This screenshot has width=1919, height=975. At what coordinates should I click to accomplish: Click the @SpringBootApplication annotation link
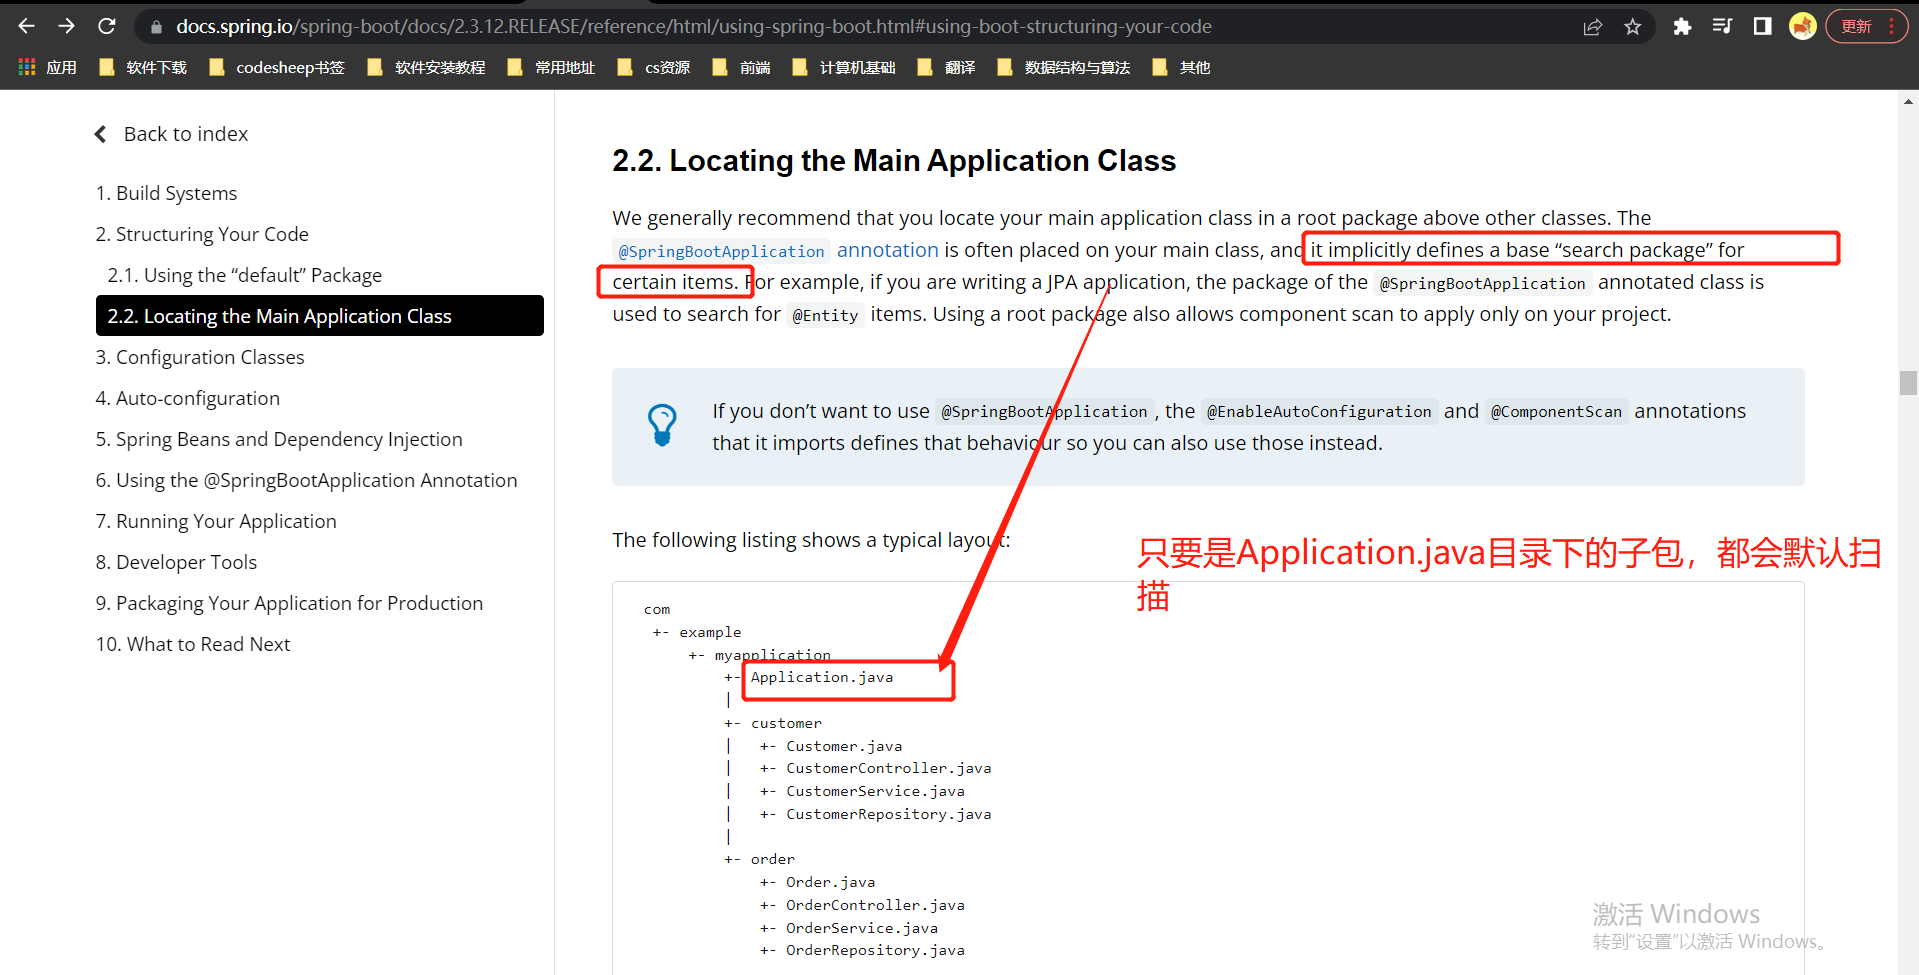776,250
